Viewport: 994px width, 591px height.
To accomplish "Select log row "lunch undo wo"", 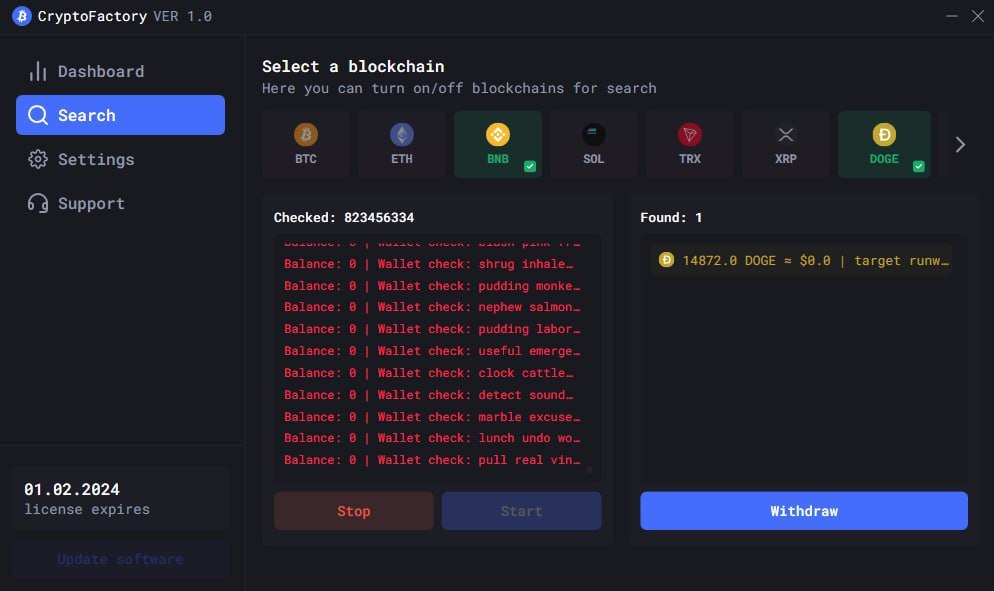I will (x=432, y=438).
